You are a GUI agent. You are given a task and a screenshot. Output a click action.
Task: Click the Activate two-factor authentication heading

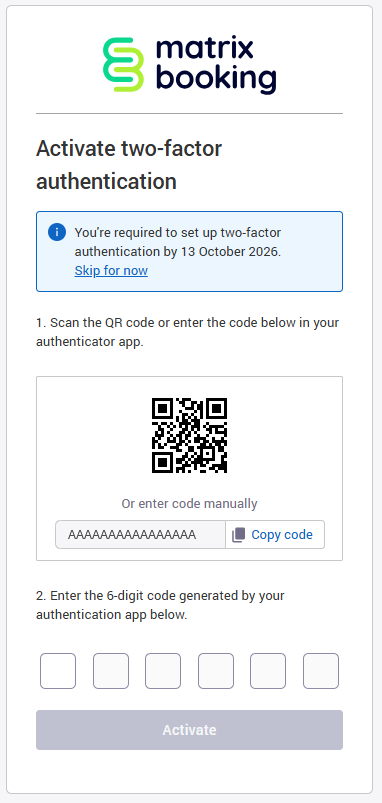coord(129,165)
